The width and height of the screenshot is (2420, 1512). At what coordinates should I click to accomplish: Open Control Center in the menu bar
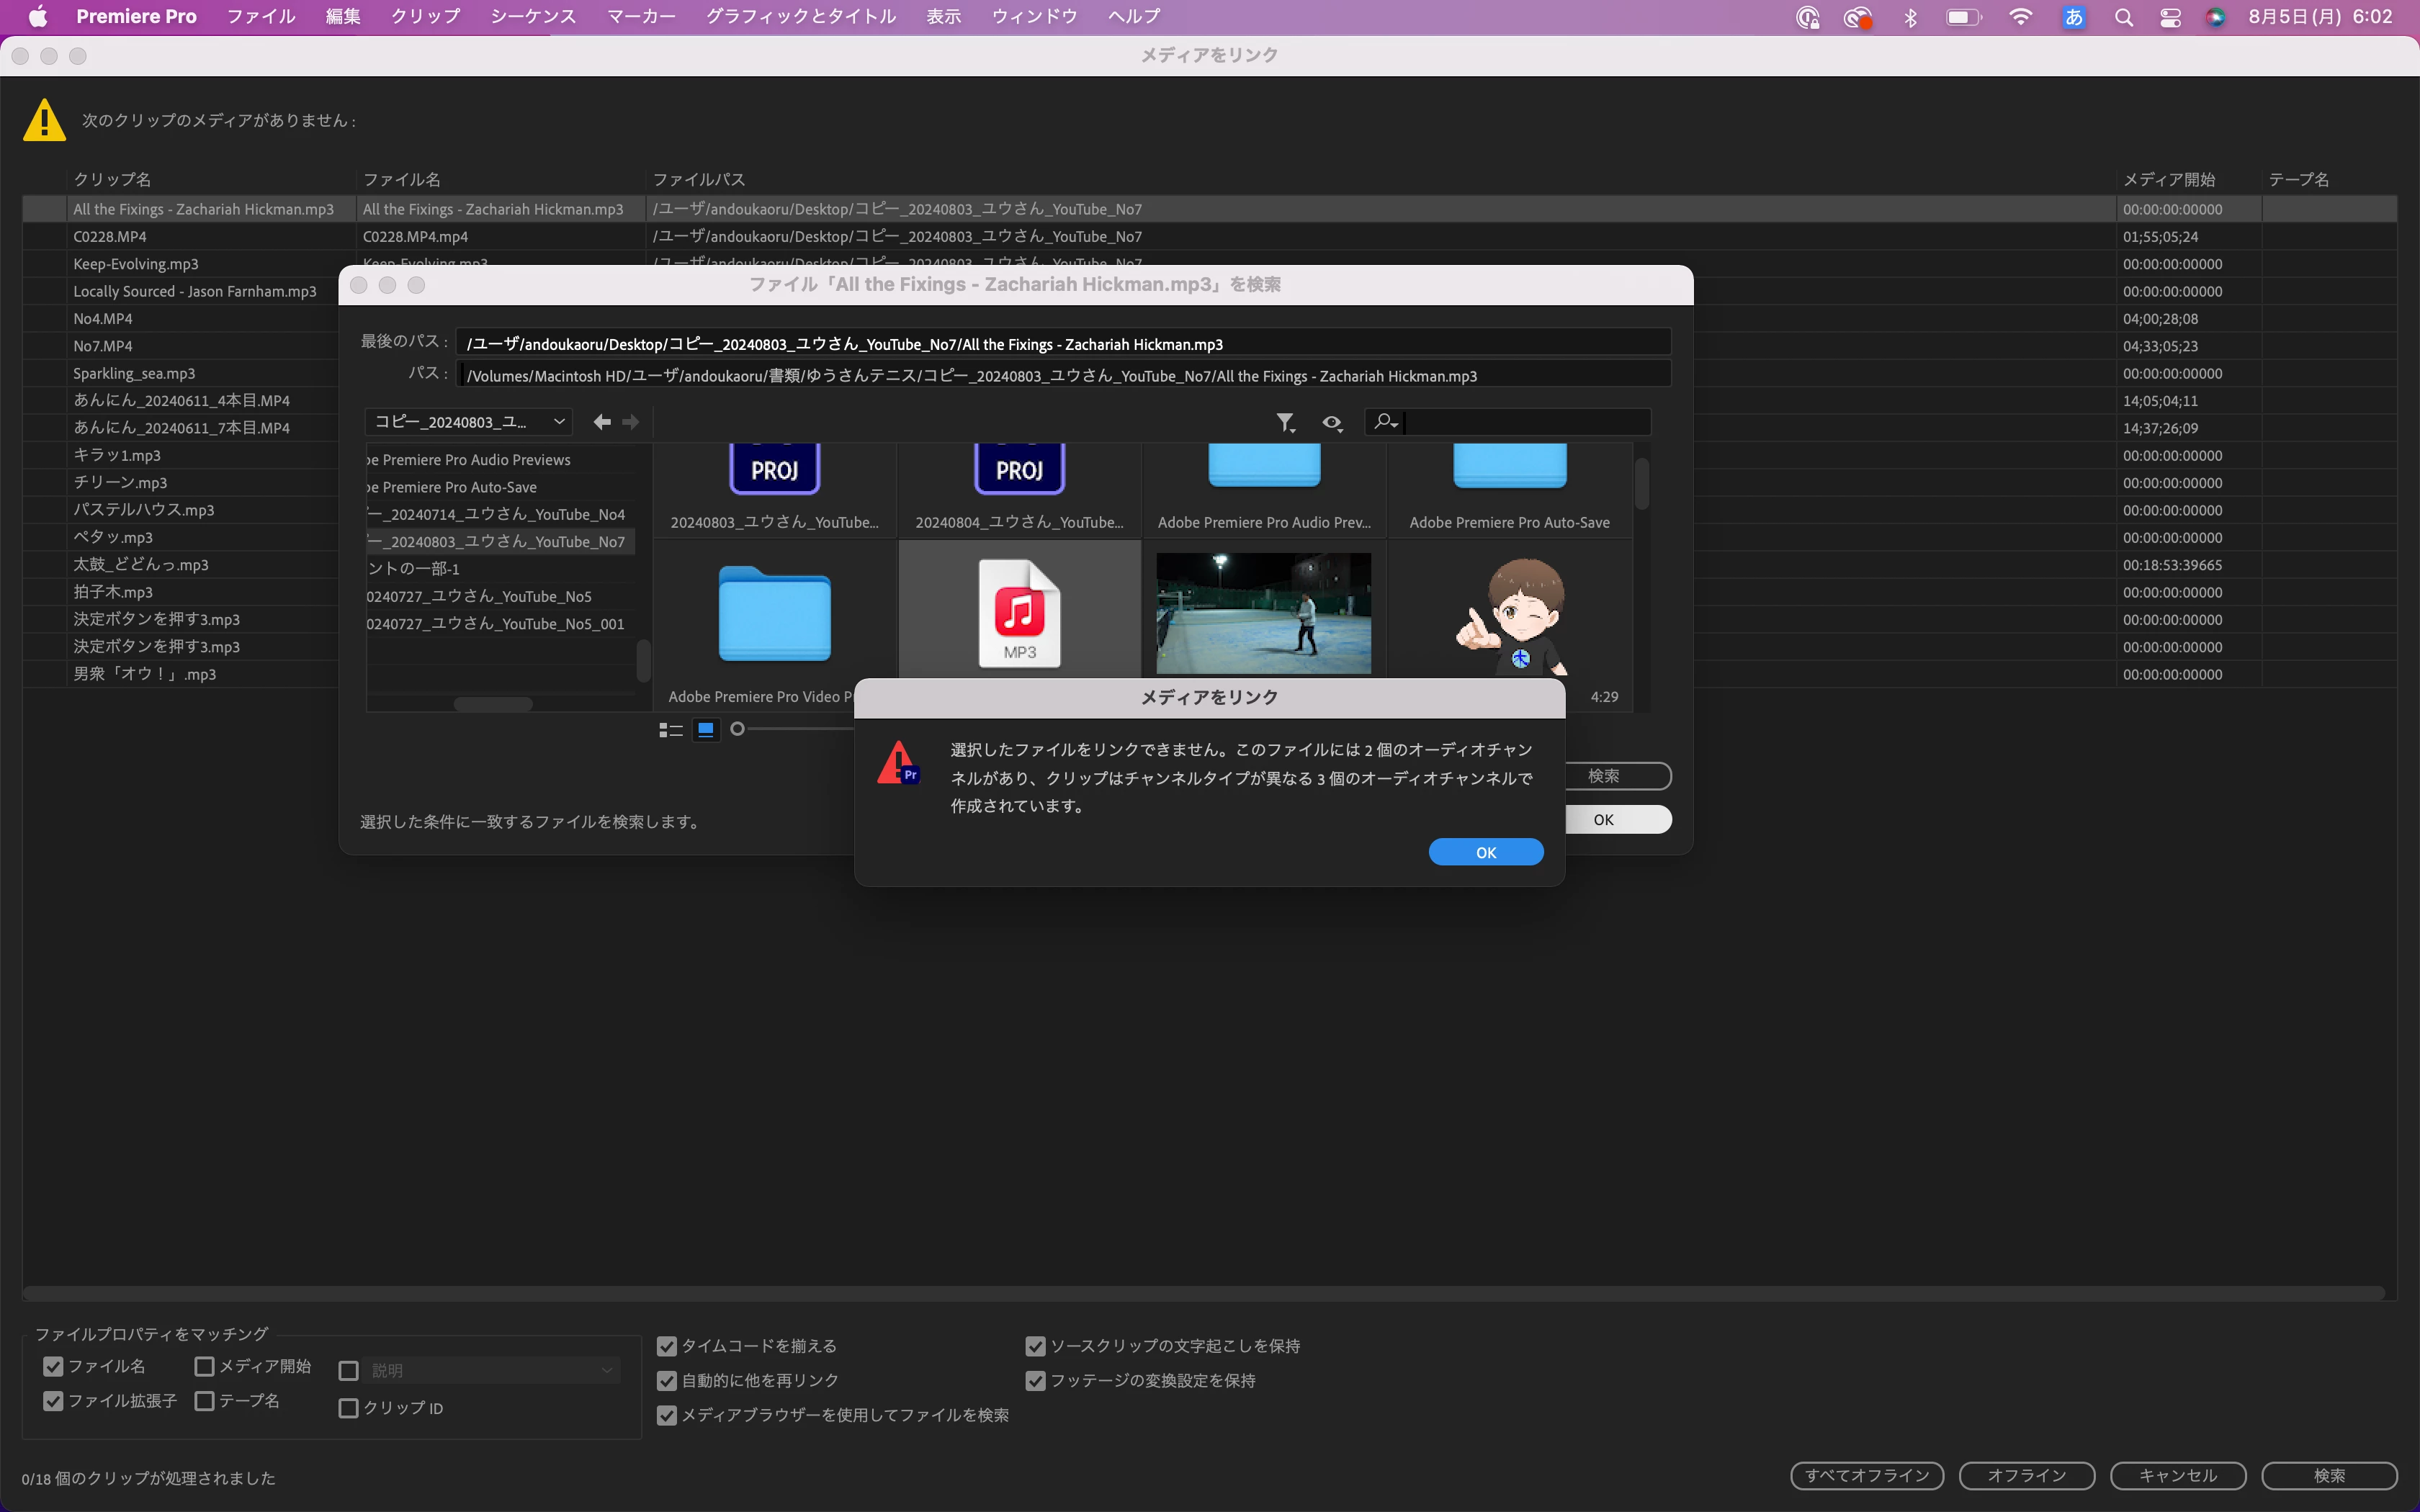pos(2170,17)
